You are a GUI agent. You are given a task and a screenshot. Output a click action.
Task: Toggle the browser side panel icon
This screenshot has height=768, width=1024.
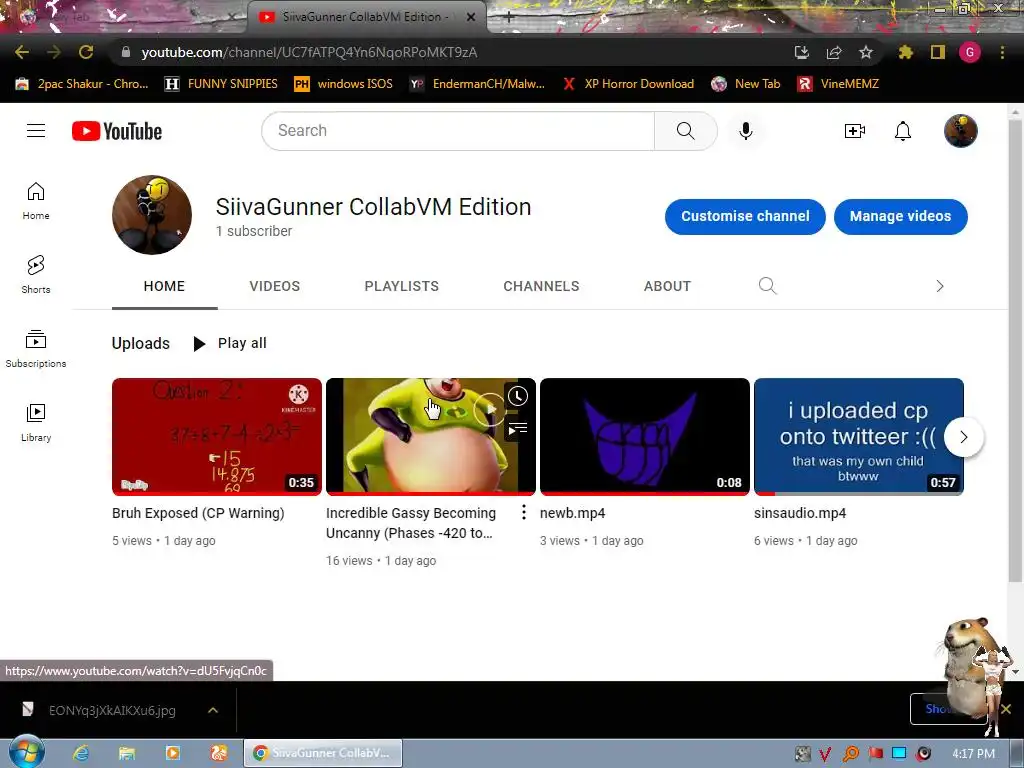tap(938, 52)
